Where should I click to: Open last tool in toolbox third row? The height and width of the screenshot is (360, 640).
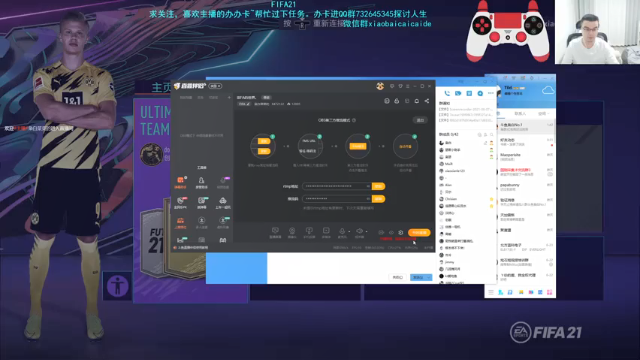[x=223, y=222]
